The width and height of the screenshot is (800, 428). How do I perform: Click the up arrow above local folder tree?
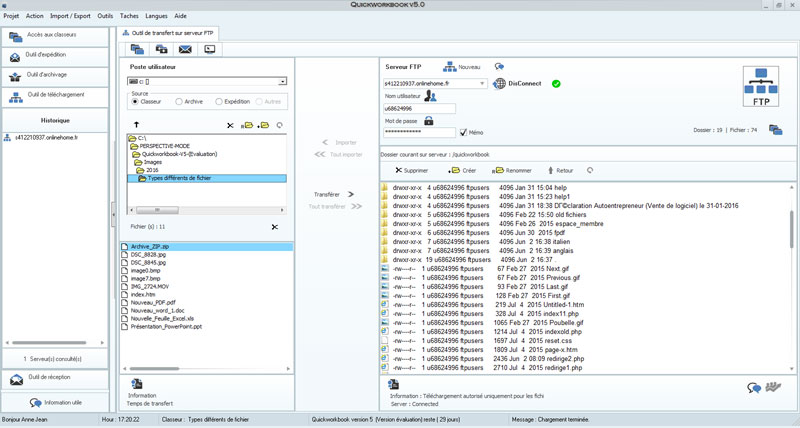136,125
